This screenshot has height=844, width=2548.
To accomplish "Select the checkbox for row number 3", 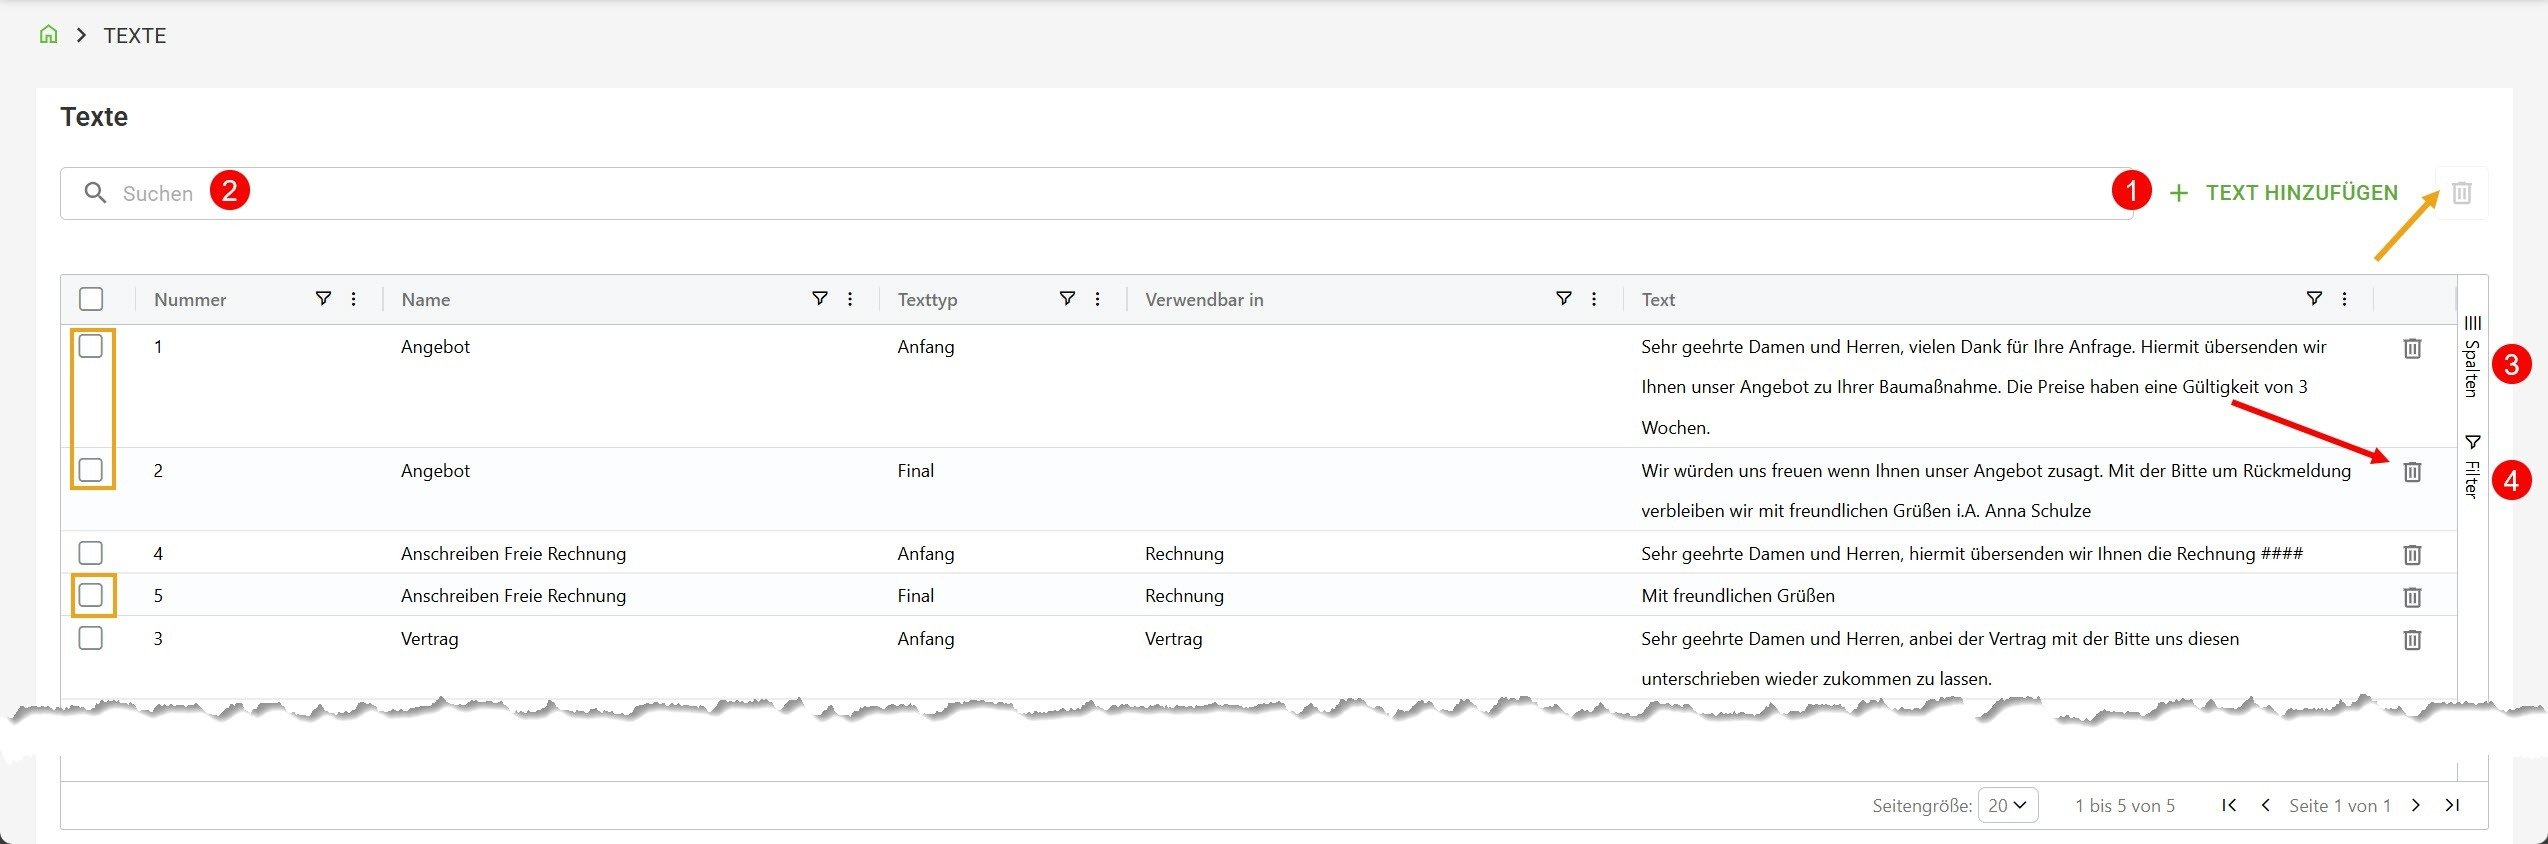I will tap(91, 638).
